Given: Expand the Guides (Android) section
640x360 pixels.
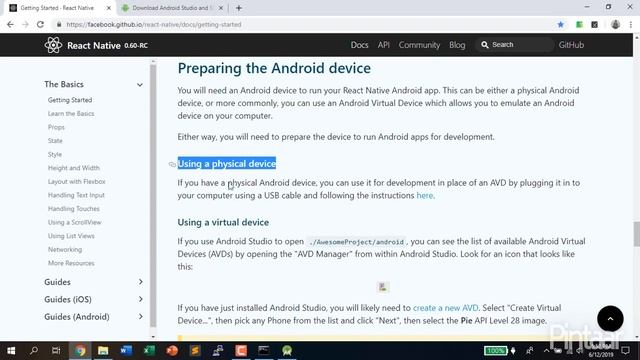Looking at the screenshot, I should [140, 317].
